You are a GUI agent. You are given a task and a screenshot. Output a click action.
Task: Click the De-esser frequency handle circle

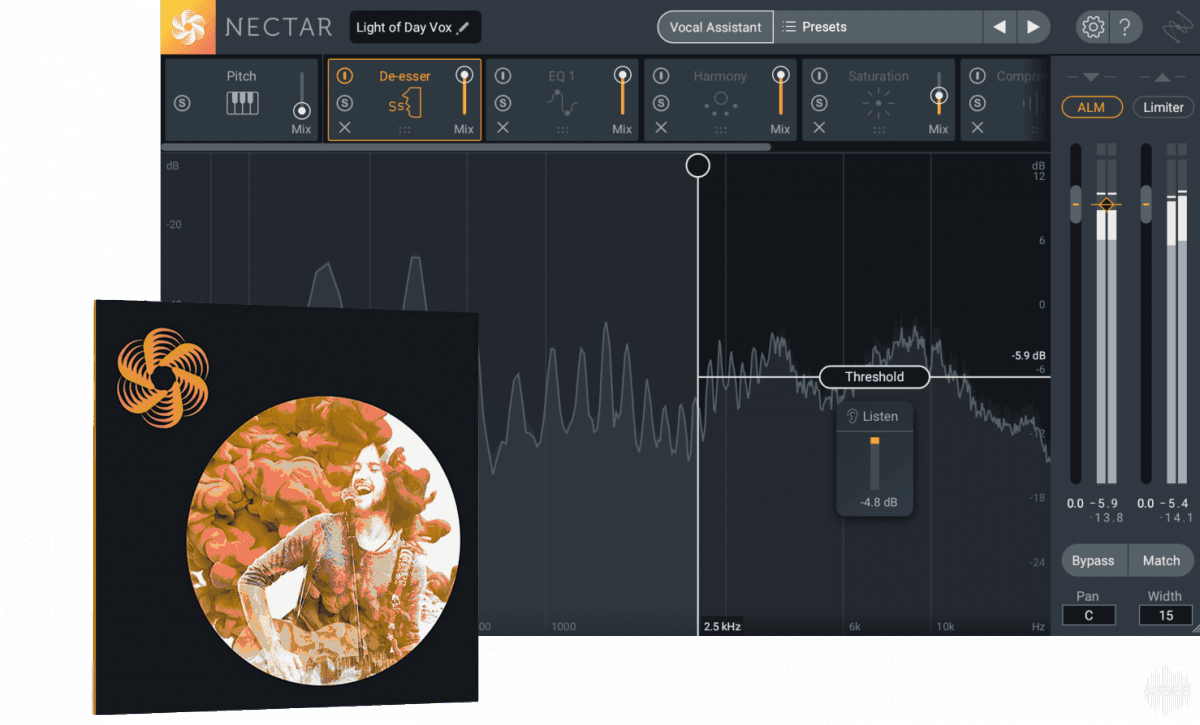[x=698, y=165]
